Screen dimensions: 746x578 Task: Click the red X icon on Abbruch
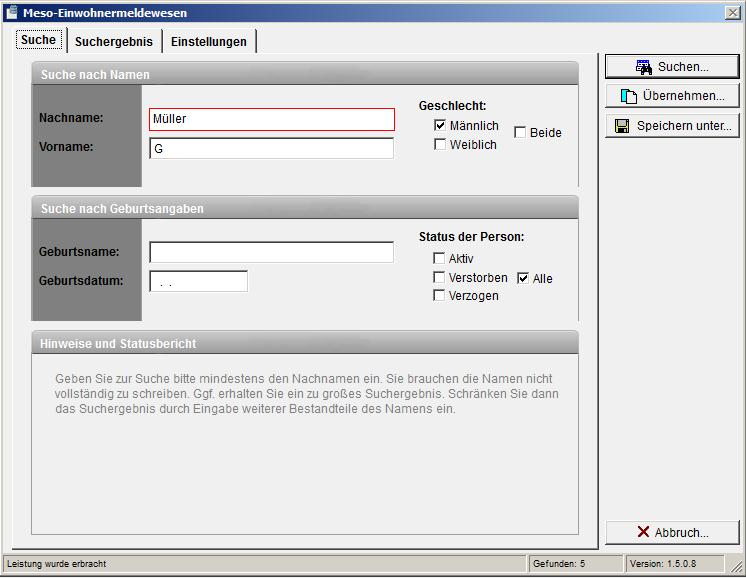643,532
